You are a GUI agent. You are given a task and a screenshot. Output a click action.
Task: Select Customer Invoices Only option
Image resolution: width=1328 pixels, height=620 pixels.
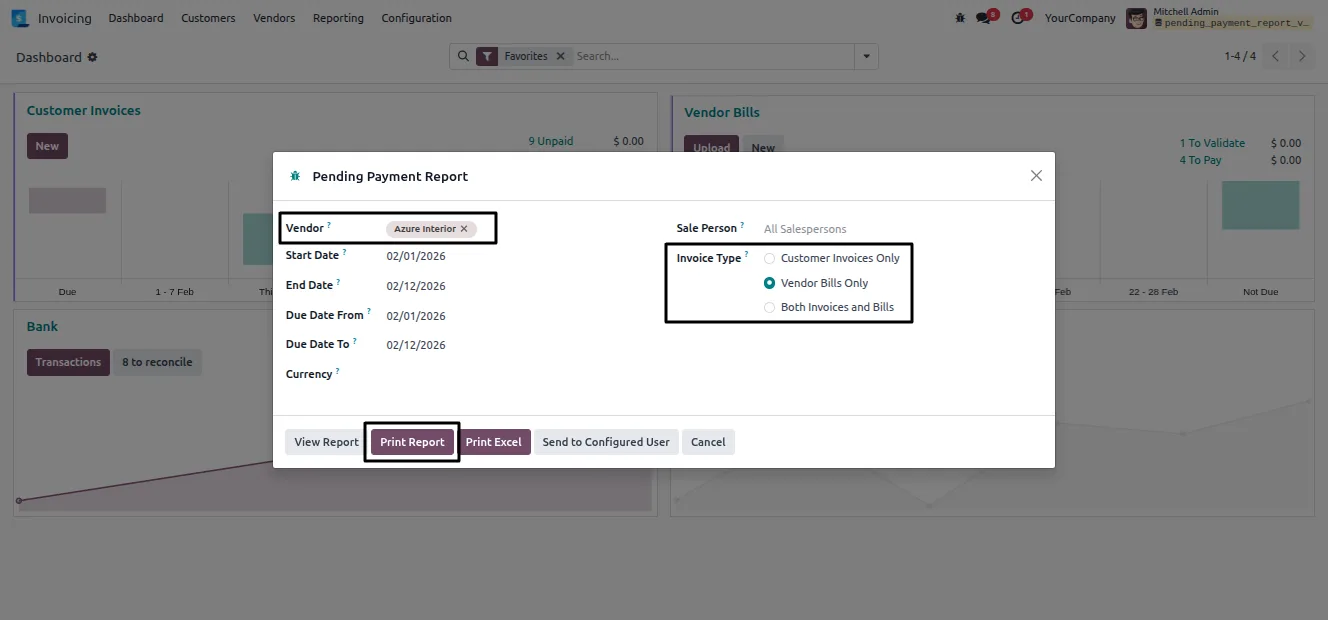[x=770, y=258]
